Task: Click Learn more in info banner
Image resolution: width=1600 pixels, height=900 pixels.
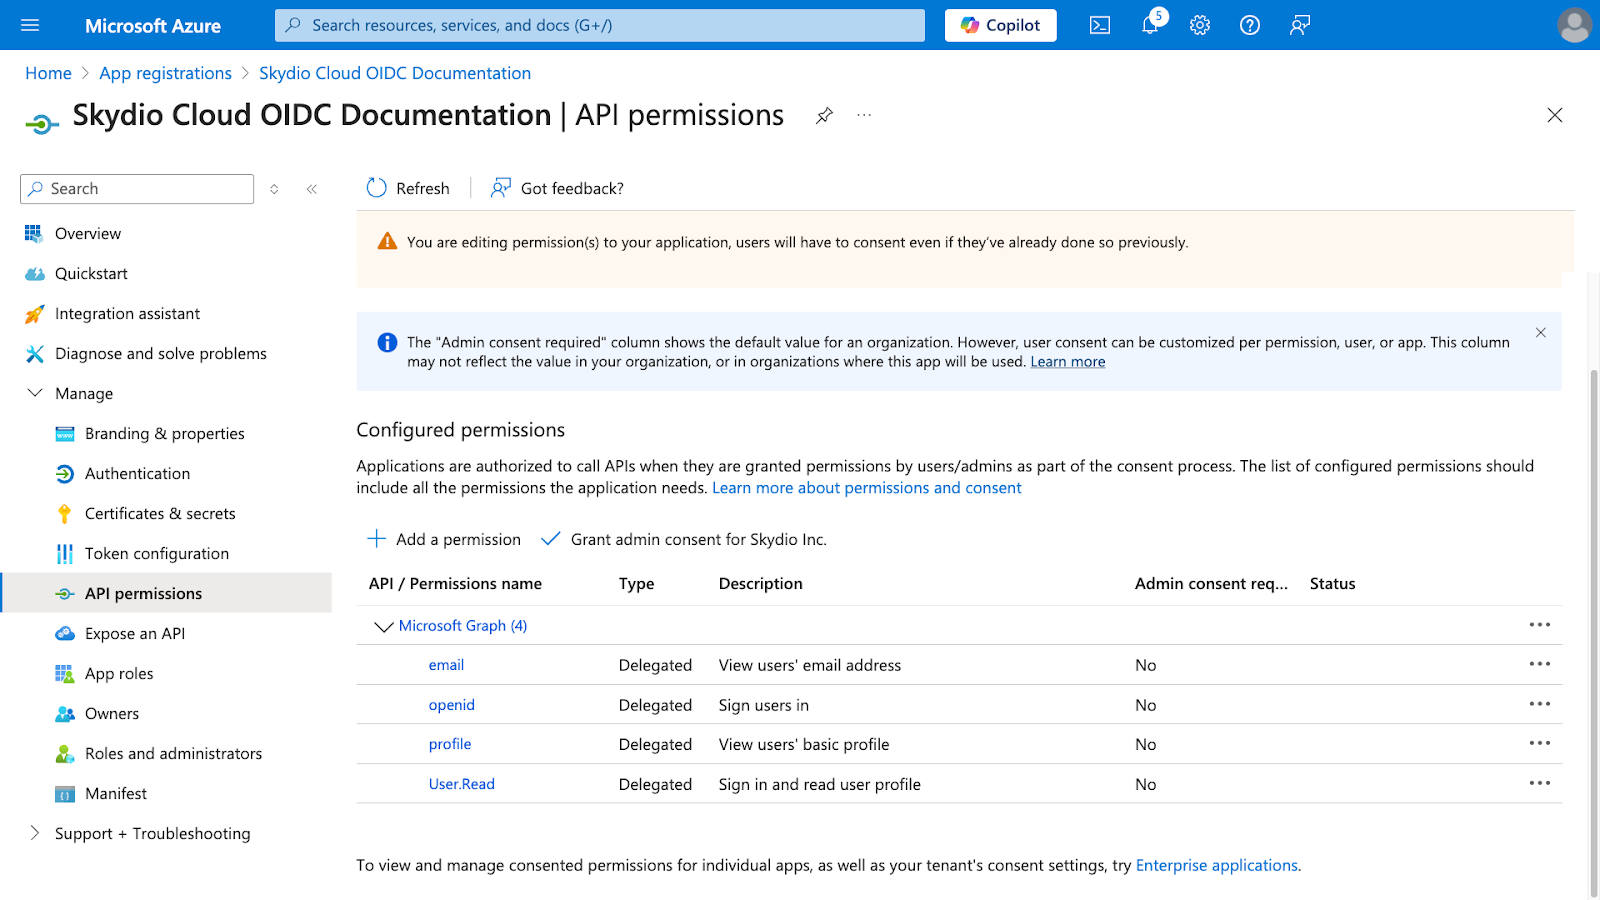Action: pyautogui.click(x=1068, y=362)
